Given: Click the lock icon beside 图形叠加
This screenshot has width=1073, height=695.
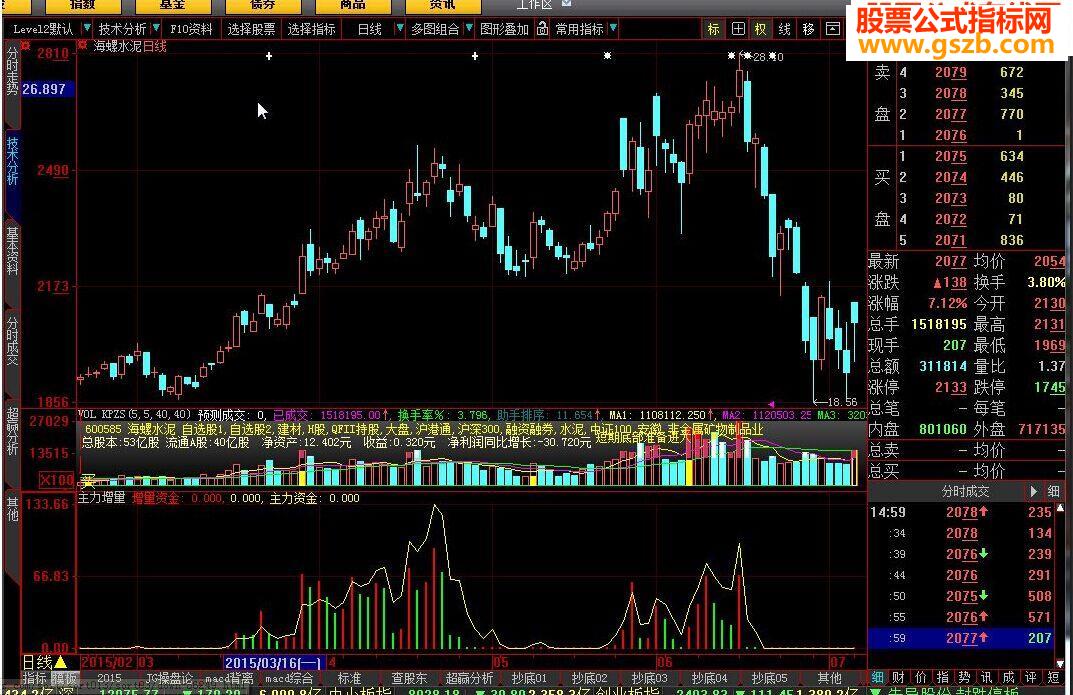Looking at the screenshot, I should [542, 29].
